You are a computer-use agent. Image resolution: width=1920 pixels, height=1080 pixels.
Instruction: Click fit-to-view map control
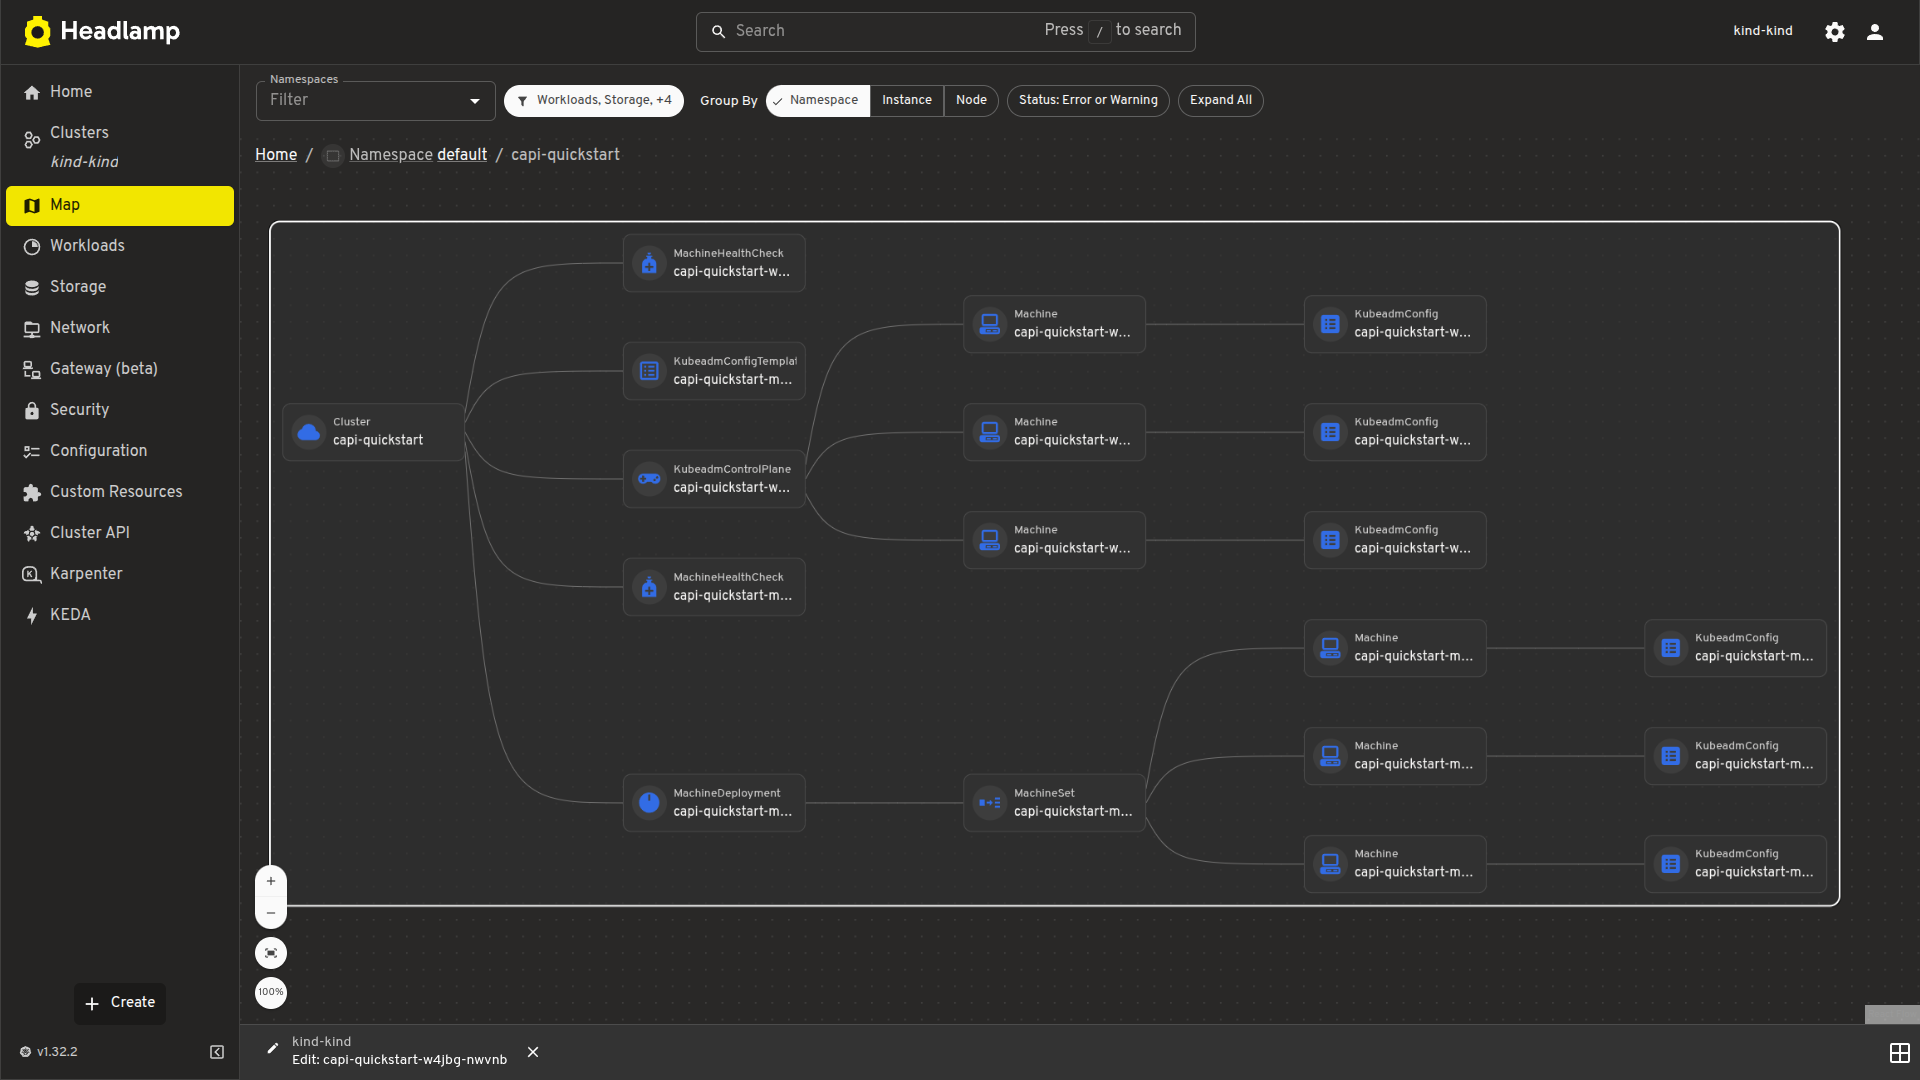(271, 953)
